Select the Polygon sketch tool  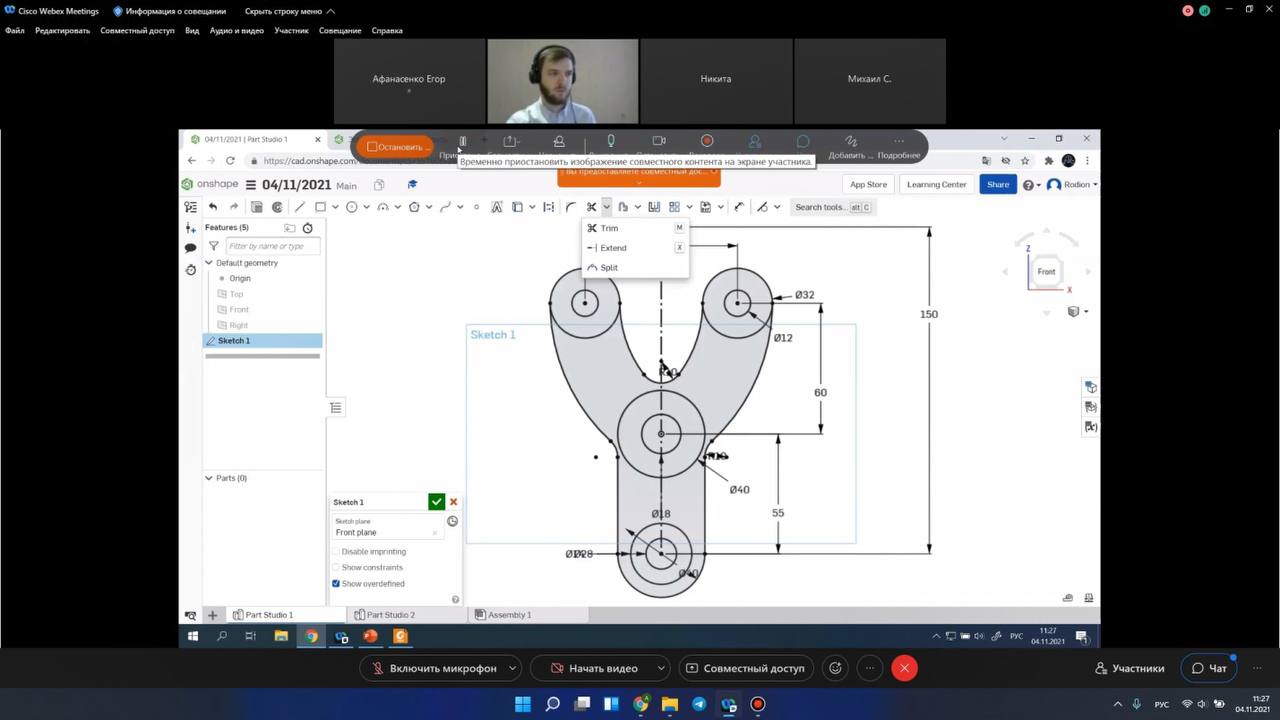point(414,207)
